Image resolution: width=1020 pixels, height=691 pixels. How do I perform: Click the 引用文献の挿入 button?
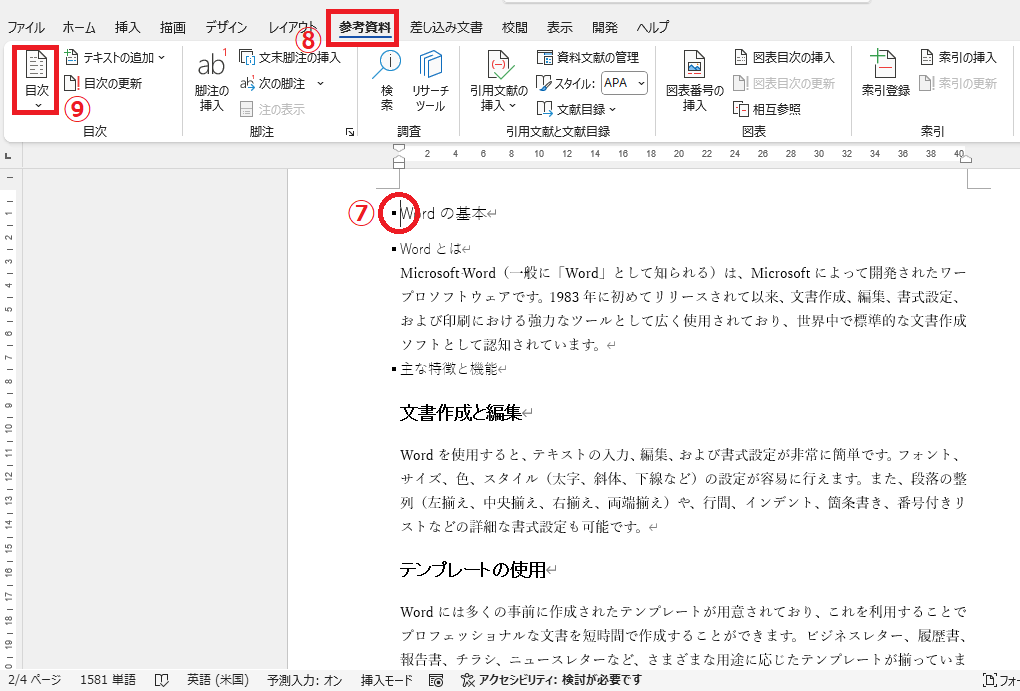(x=499, y=79)
